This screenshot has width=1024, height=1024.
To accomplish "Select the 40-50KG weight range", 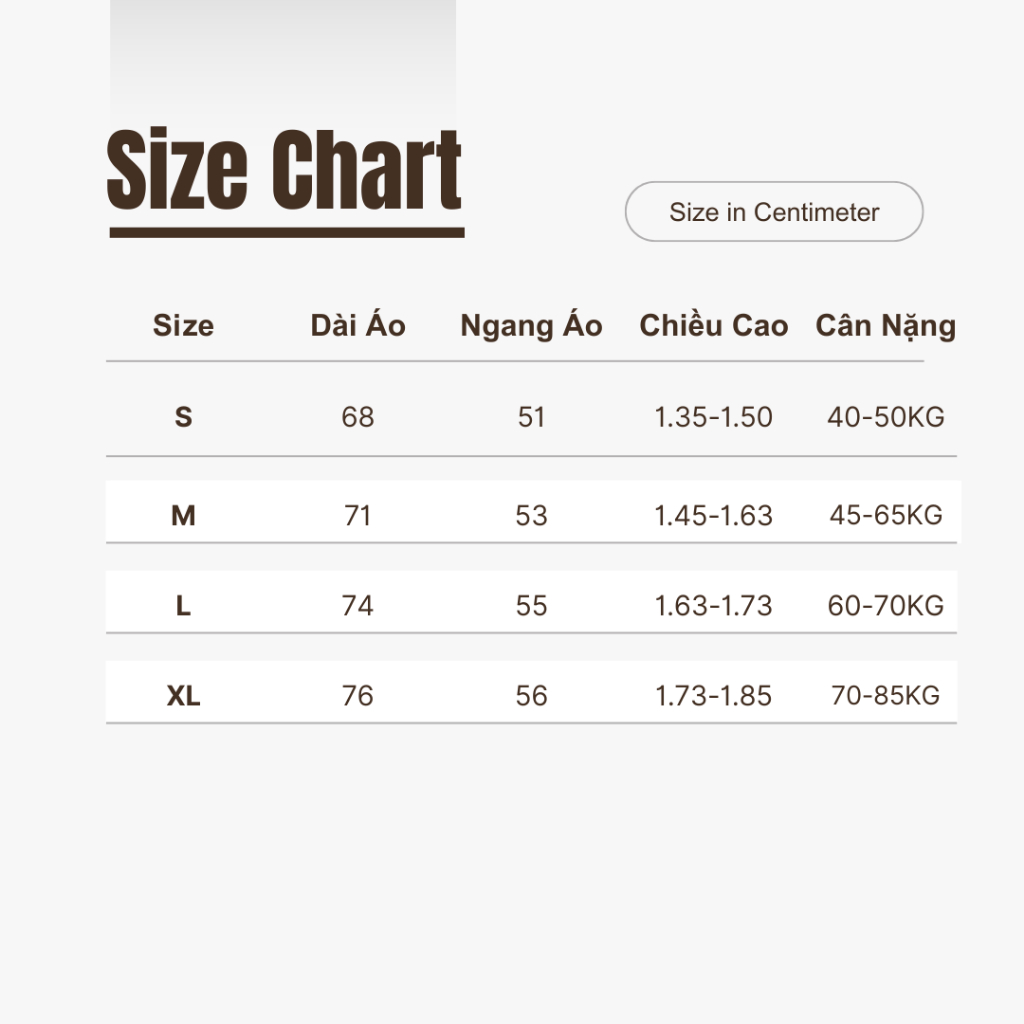I will [885, 417].
